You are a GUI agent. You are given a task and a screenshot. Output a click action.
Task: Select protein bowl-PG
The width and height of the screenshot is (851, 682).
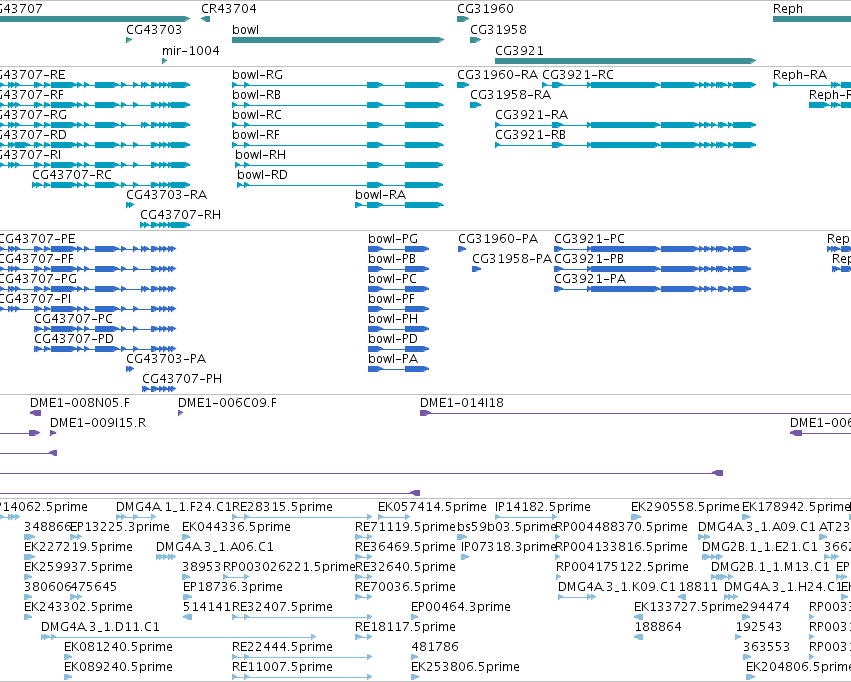pos(398,249)
